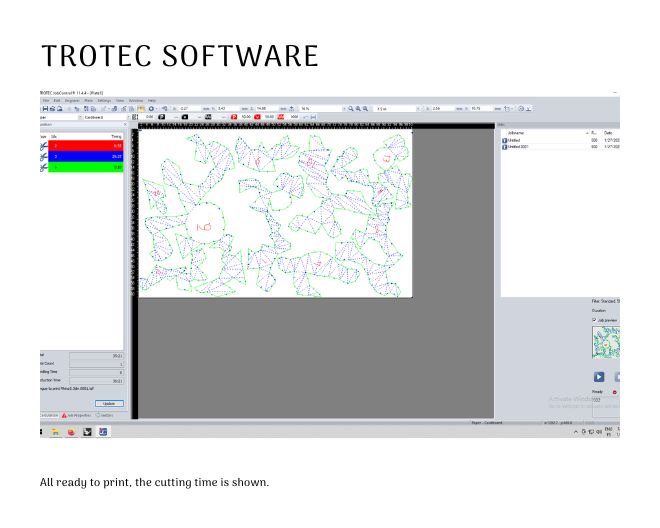Image resolution: width=660 pixels, height=528 pixels.
Task: Click the ENG language indicator
Action: click(609, 431)
